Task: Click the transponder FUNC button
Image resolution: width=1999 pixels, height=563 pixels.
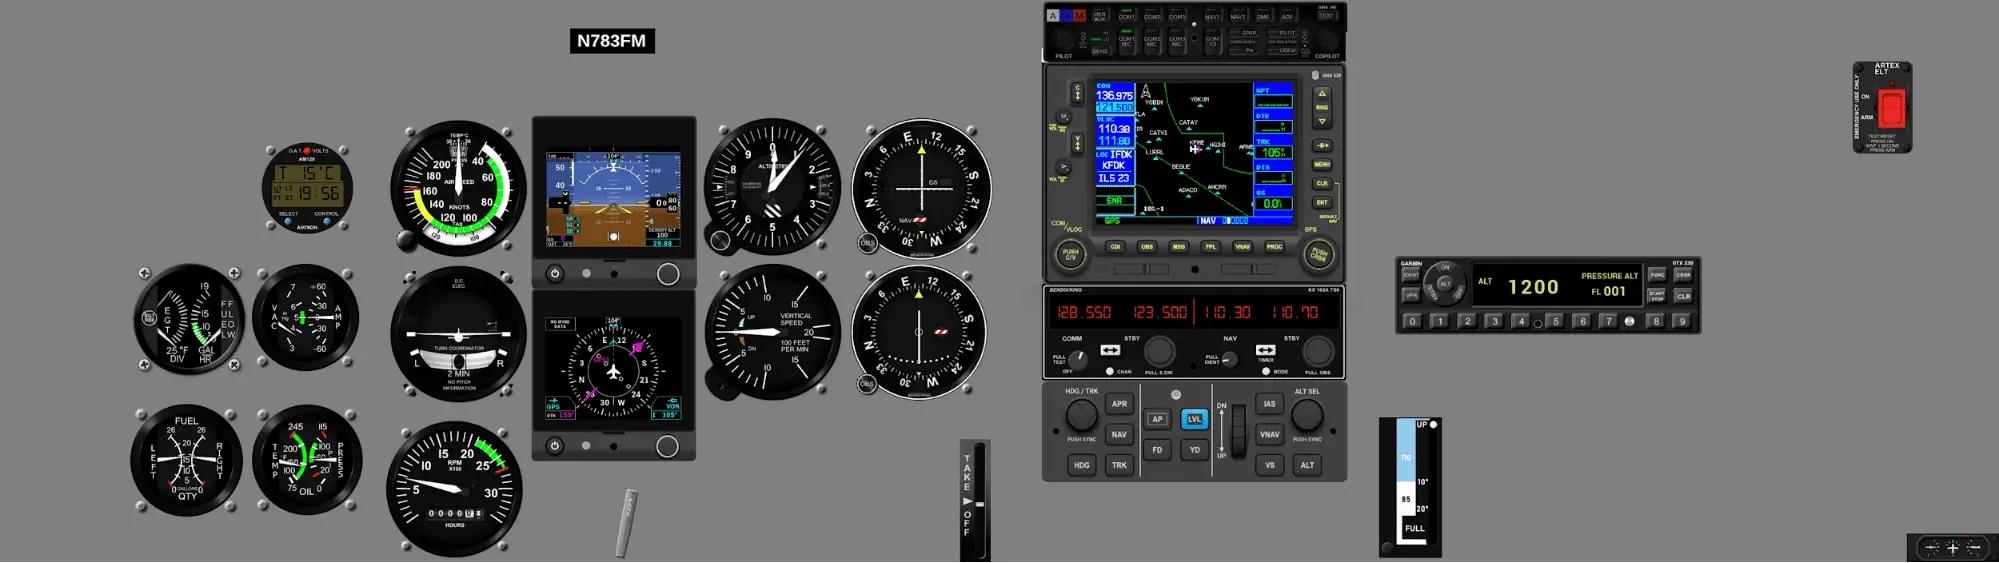Action: click(1657, 275)
